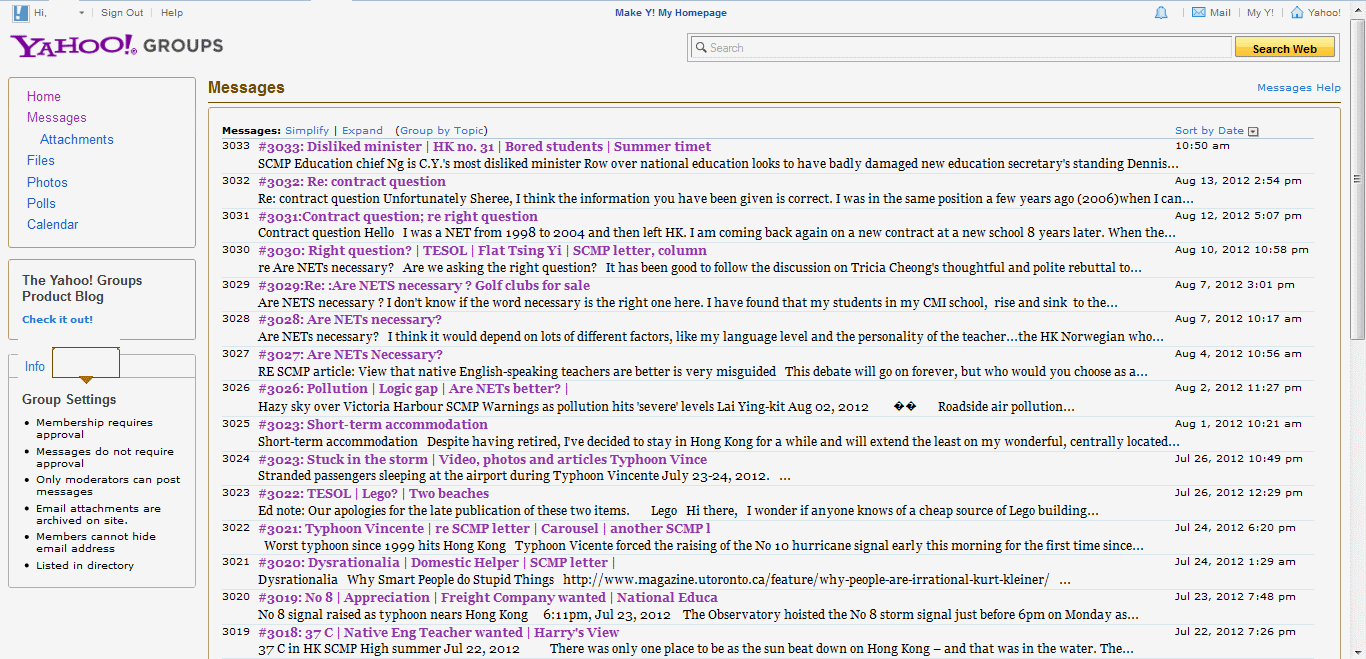Switch to the Info tab
Screen dimensions: 1366x659
click(34, 366)
